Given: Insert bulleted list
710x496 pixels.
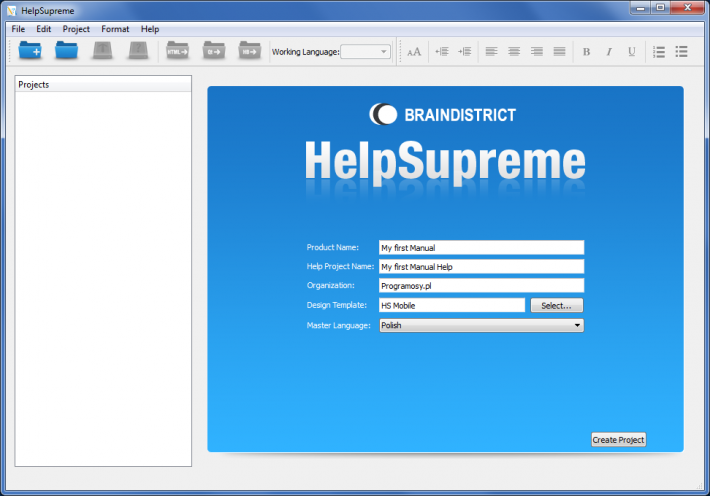Looking at the screenshot, I should (681, 52).
